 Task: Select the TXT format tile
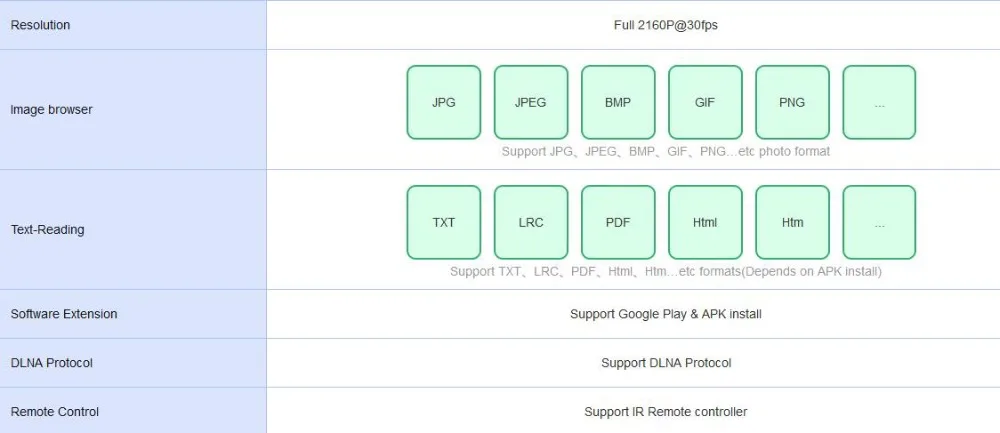coord(444,222)
